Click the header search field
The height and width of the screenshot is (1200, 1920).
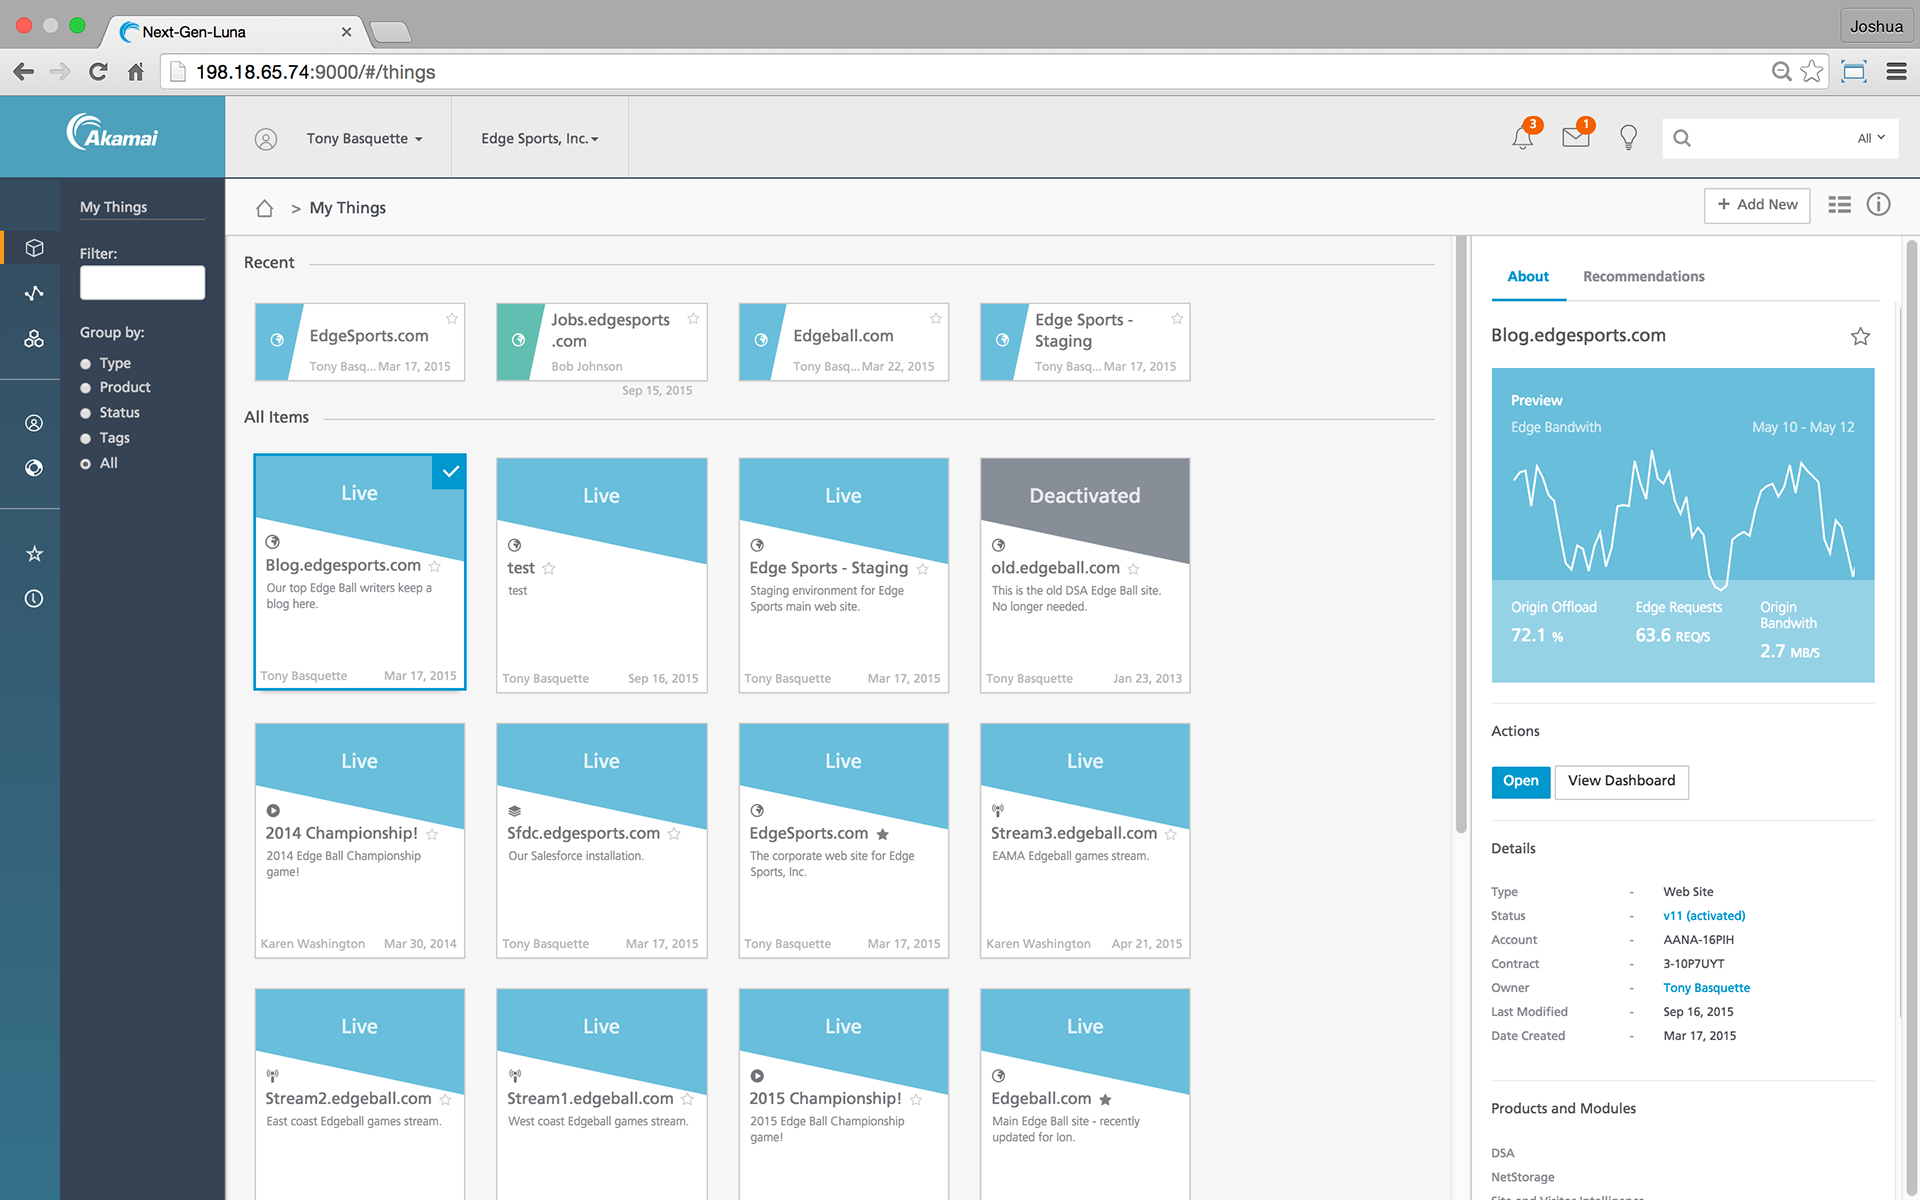(1780, 139)
